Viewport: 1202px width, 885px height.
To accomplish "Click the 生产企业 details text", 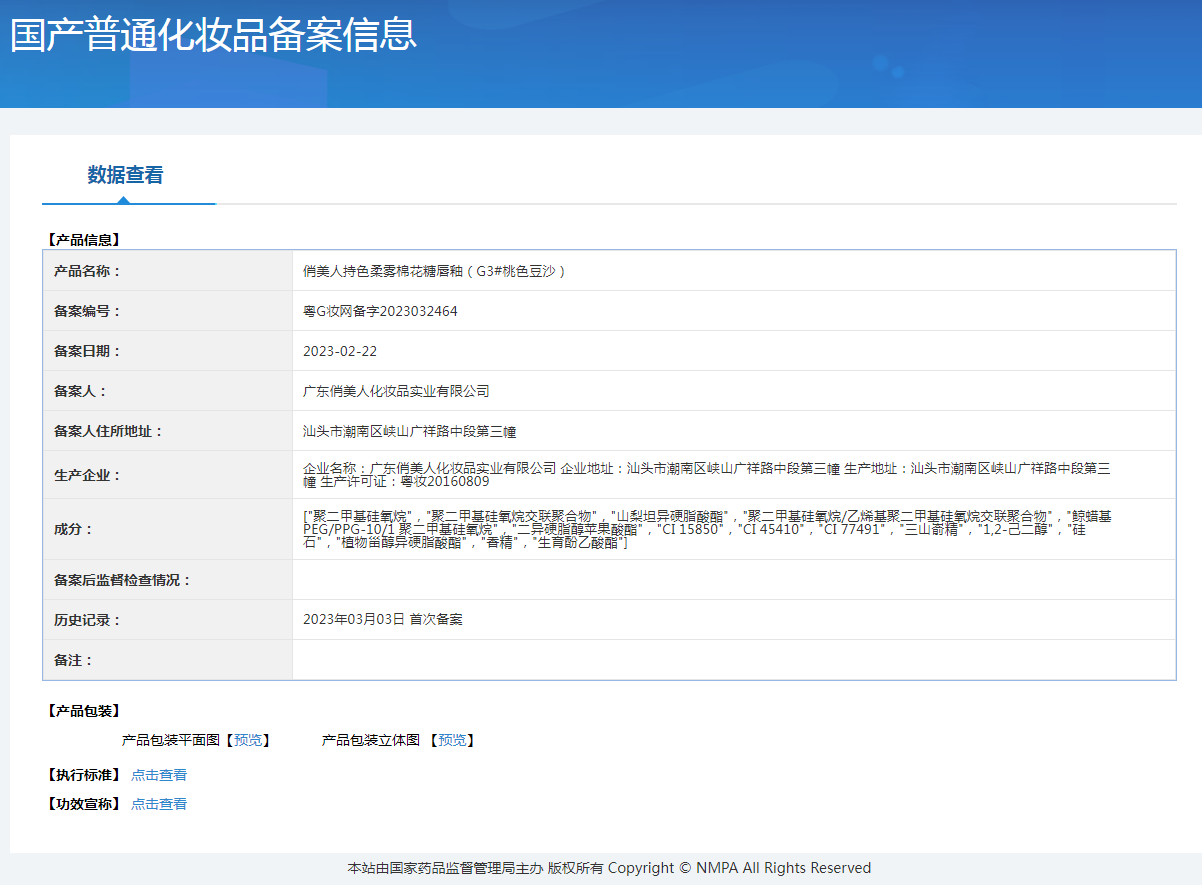I will point(706,475).
